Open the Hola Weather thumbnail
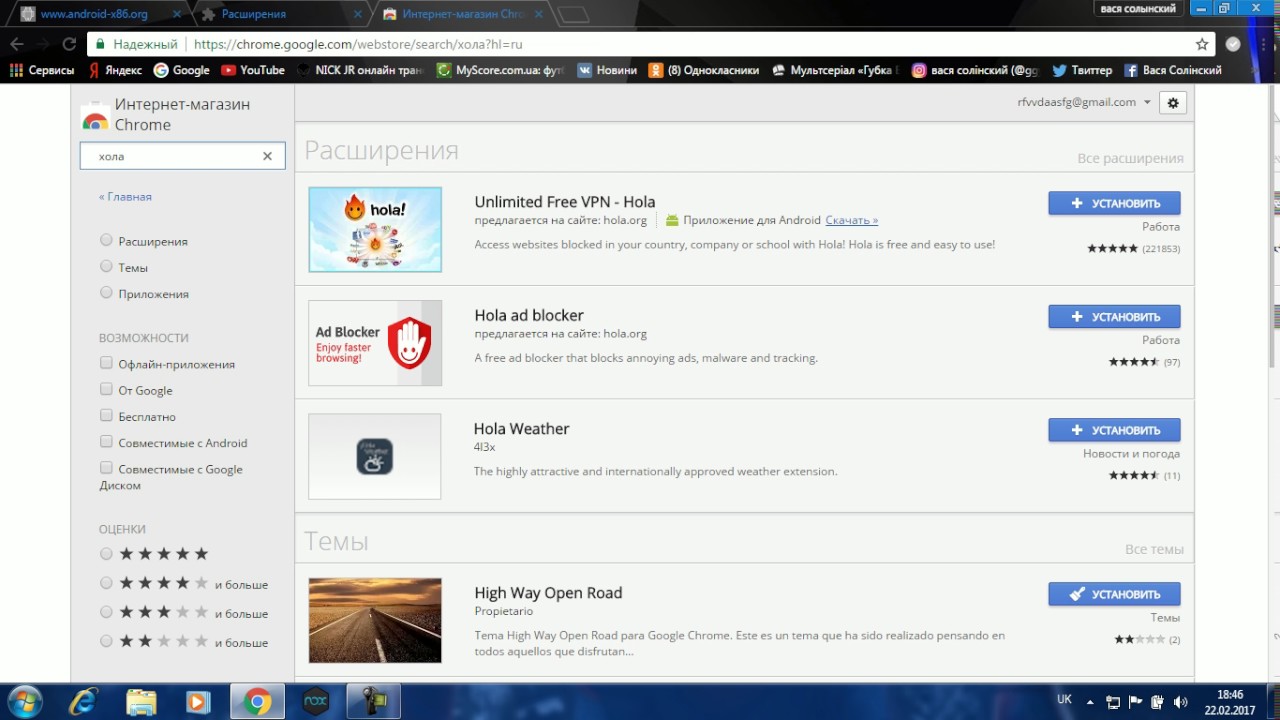 (375, 456)
